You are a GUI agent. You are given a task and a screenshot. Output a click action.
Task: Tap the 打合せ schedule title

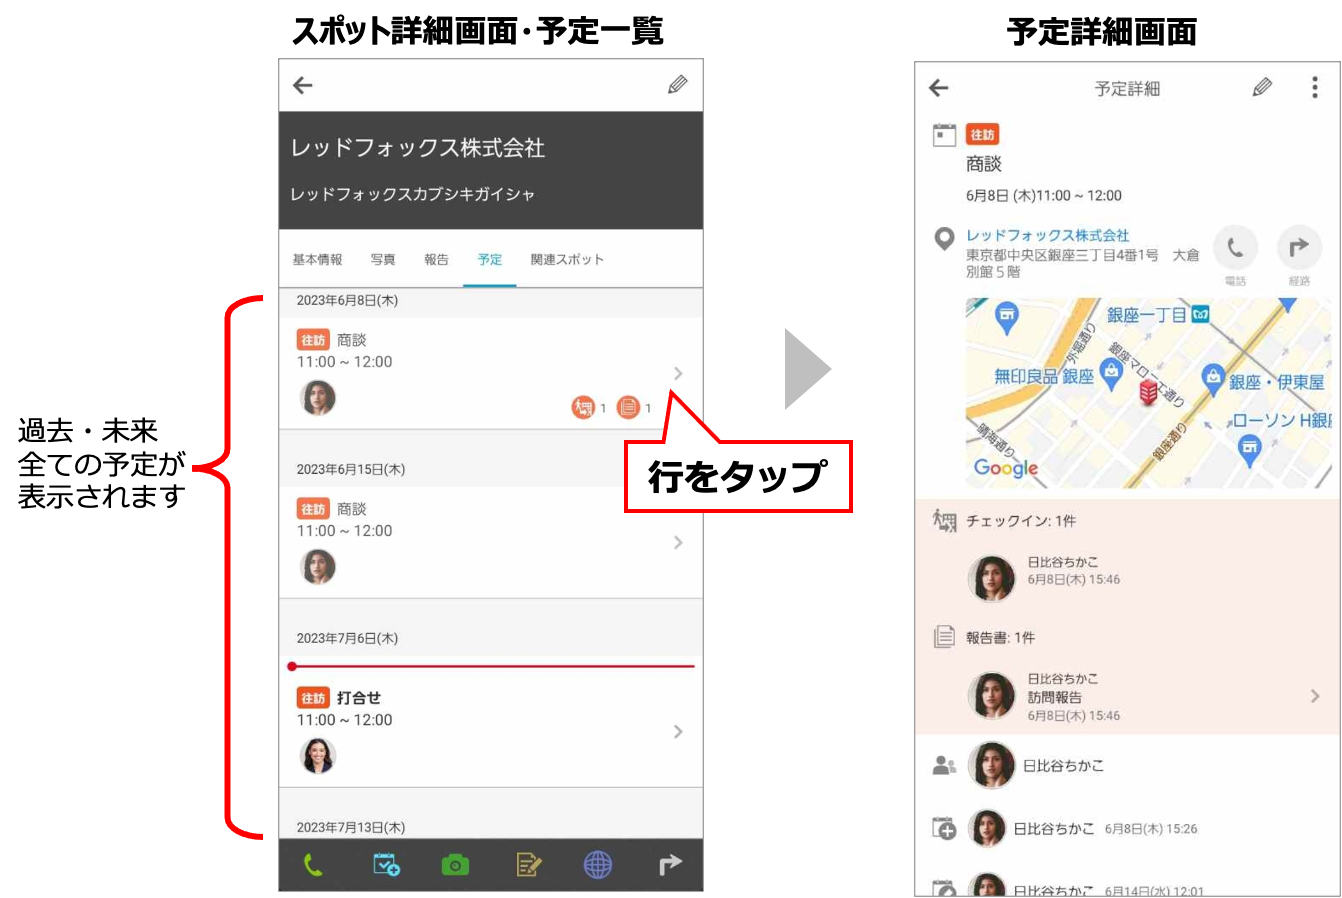359,698
